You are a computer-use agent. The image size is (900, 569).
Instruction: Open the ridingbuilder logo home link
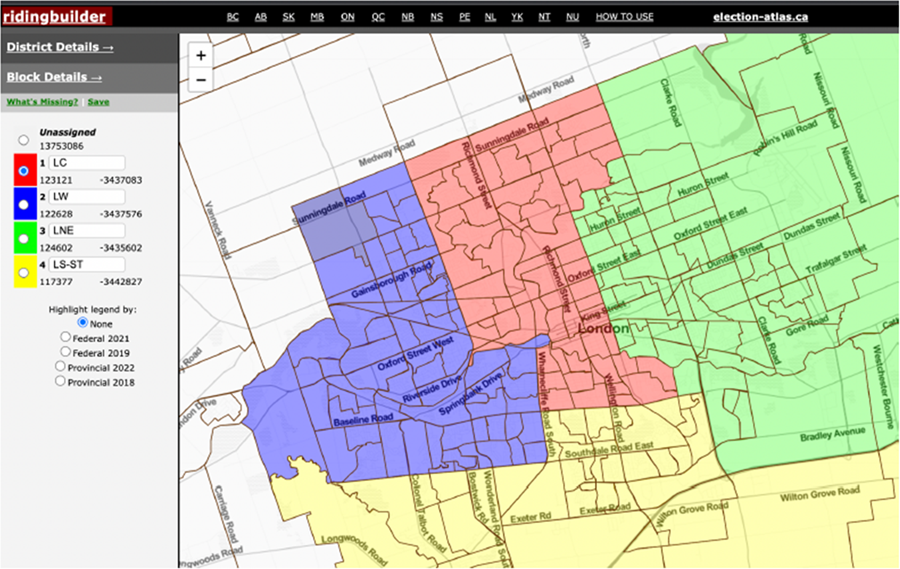click(x=55, y=17)
